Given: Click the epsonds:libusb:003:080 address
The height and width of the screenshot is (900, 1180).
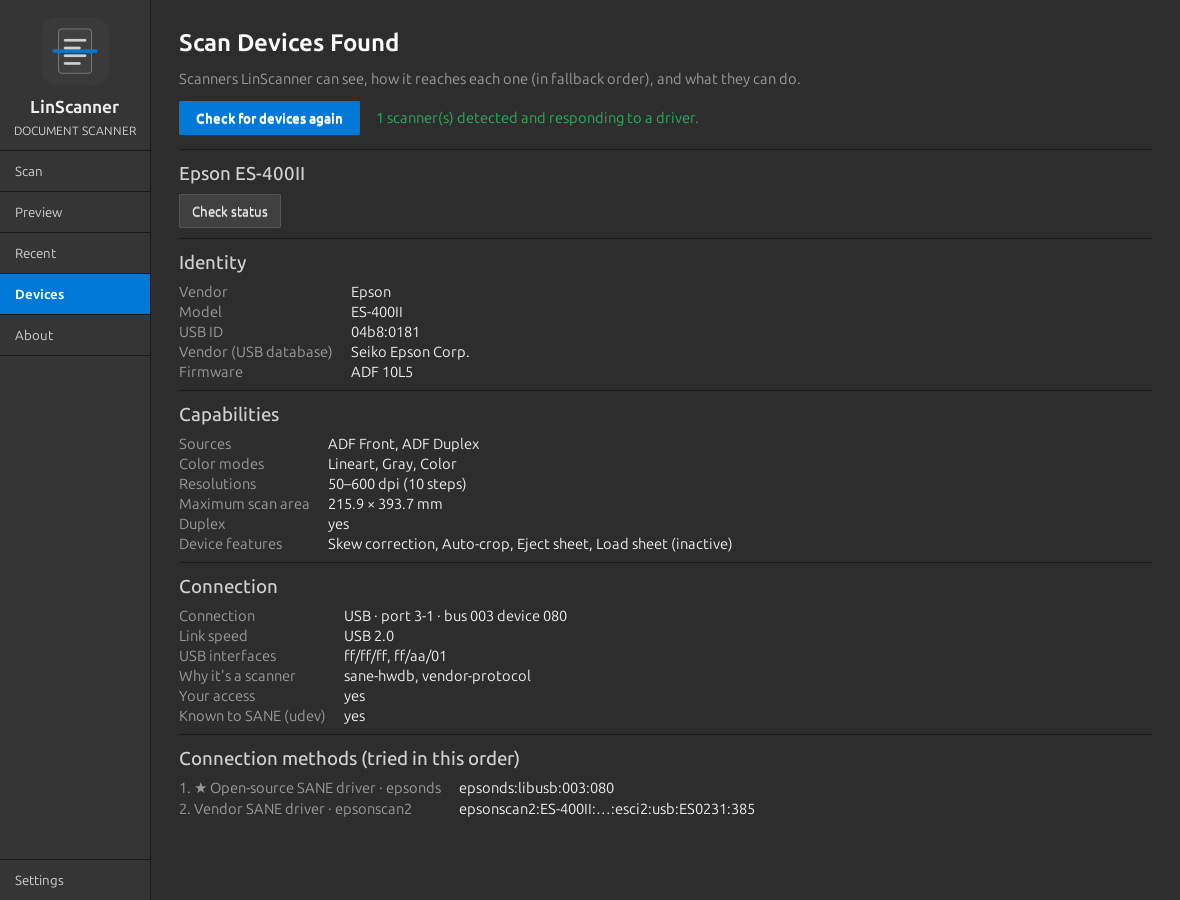Looking at the screenshot, I should (x=537, y=788).
